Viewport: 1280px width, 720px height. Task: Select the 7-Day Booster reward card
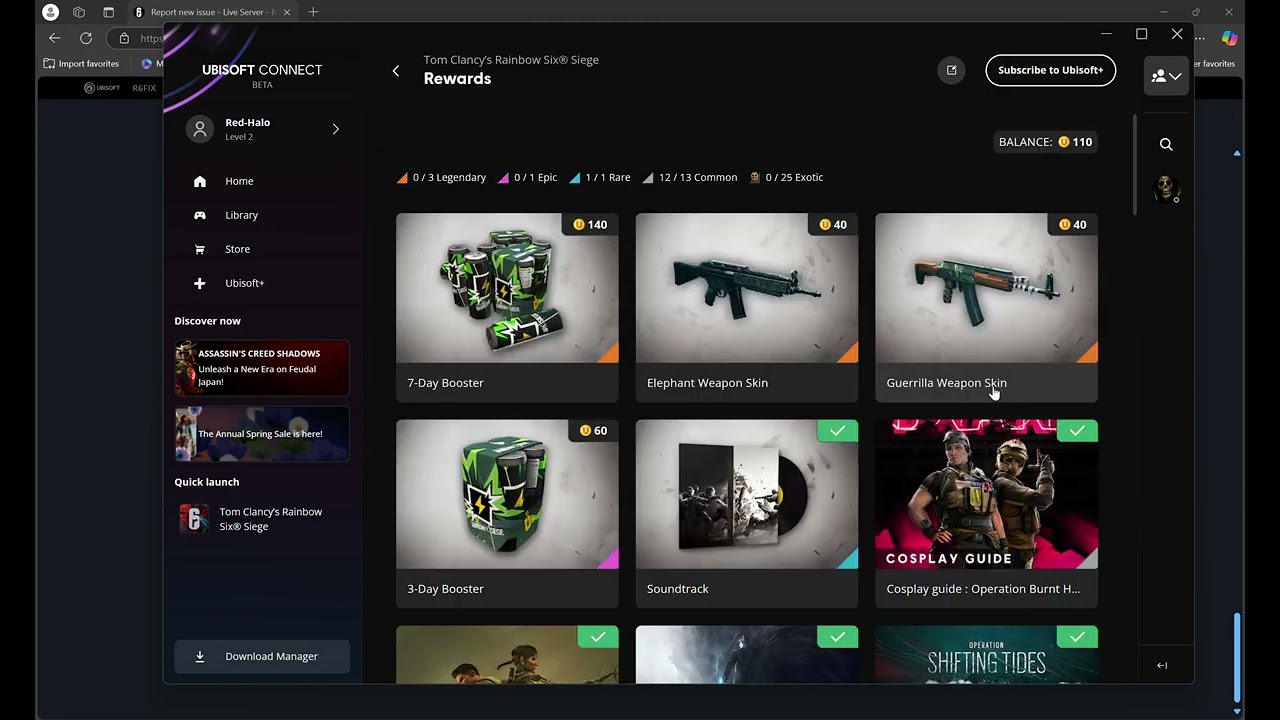[507, 308]
